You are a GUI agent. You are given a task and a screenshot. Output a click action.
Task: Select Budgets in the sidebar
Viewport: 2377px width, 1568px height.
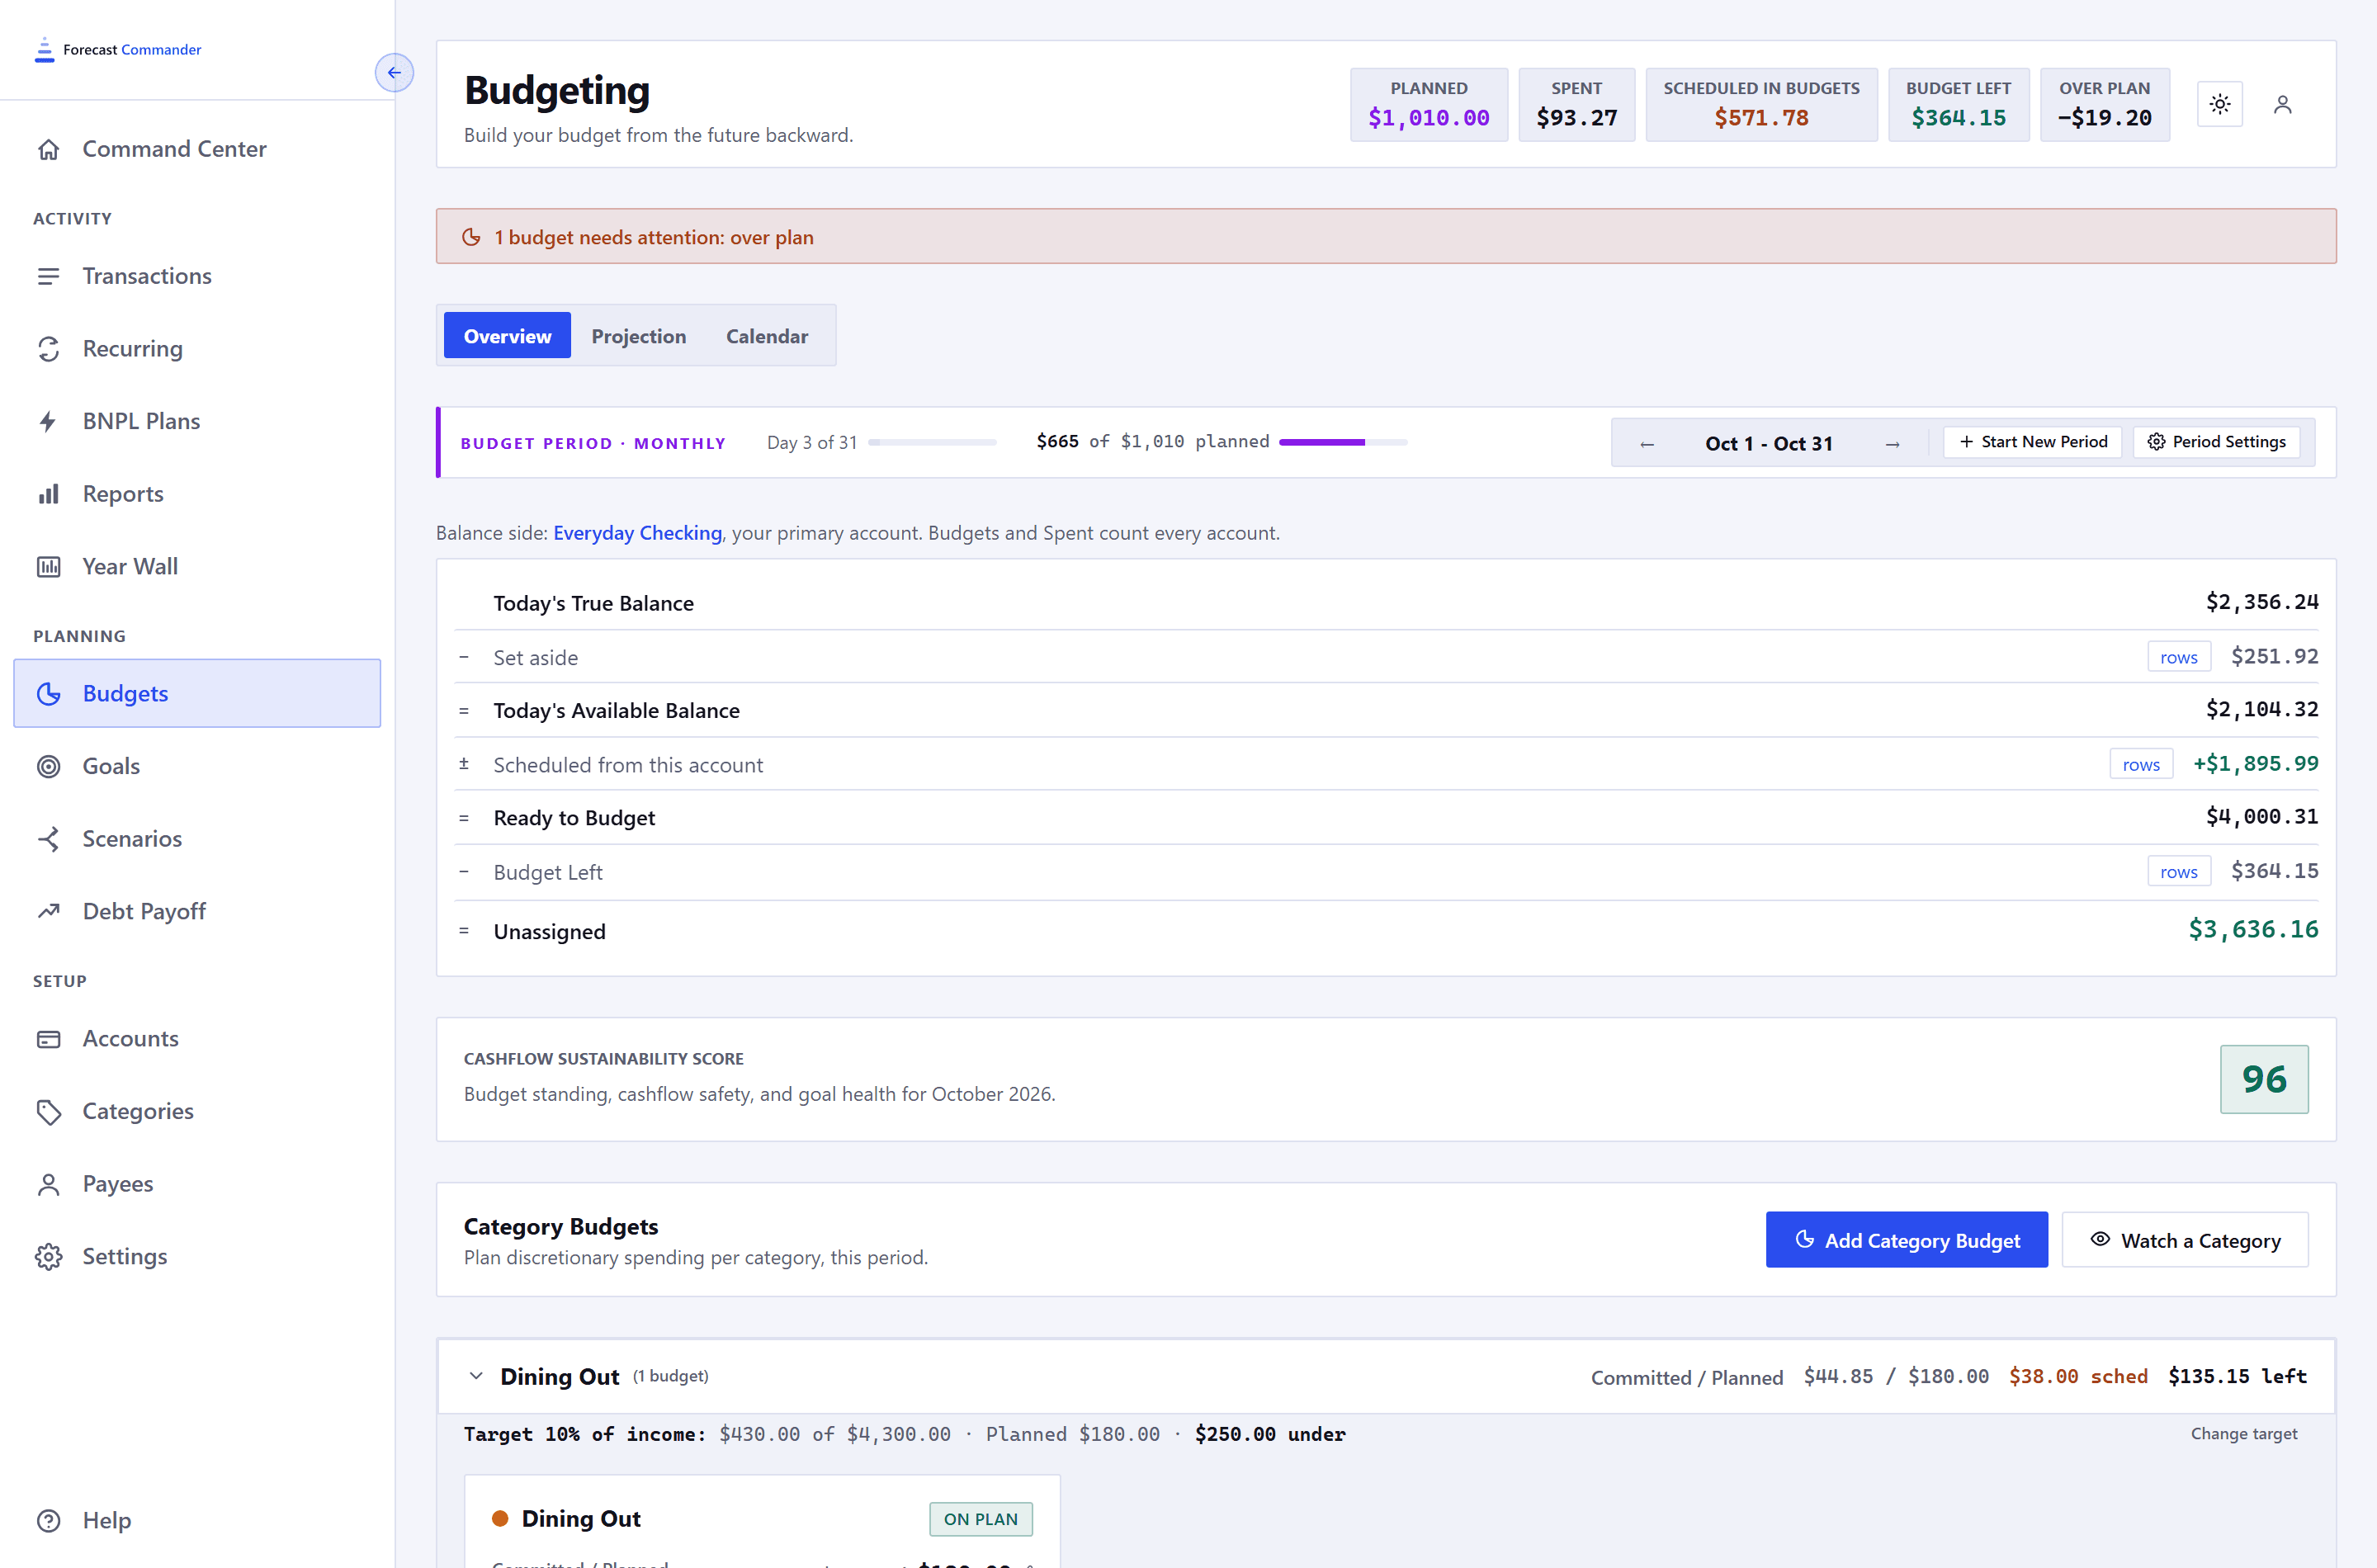pyautogui.click(x=197, y=693)
